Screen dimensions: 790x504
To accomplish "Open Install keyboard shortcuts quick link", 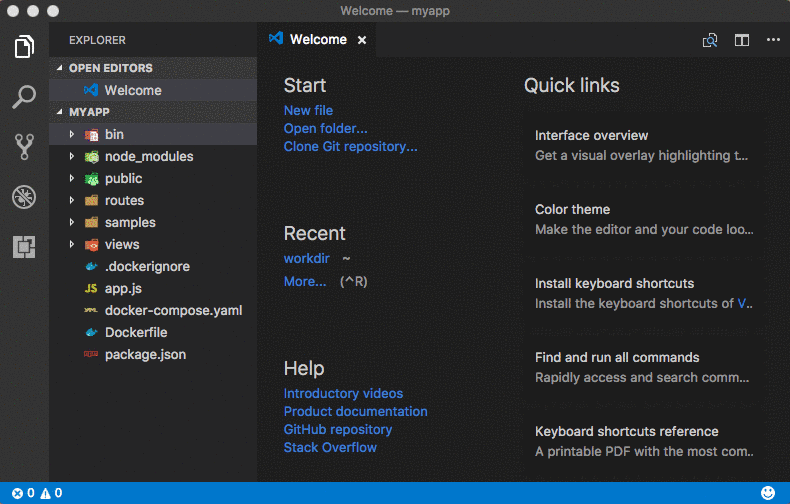I will 642,294.
